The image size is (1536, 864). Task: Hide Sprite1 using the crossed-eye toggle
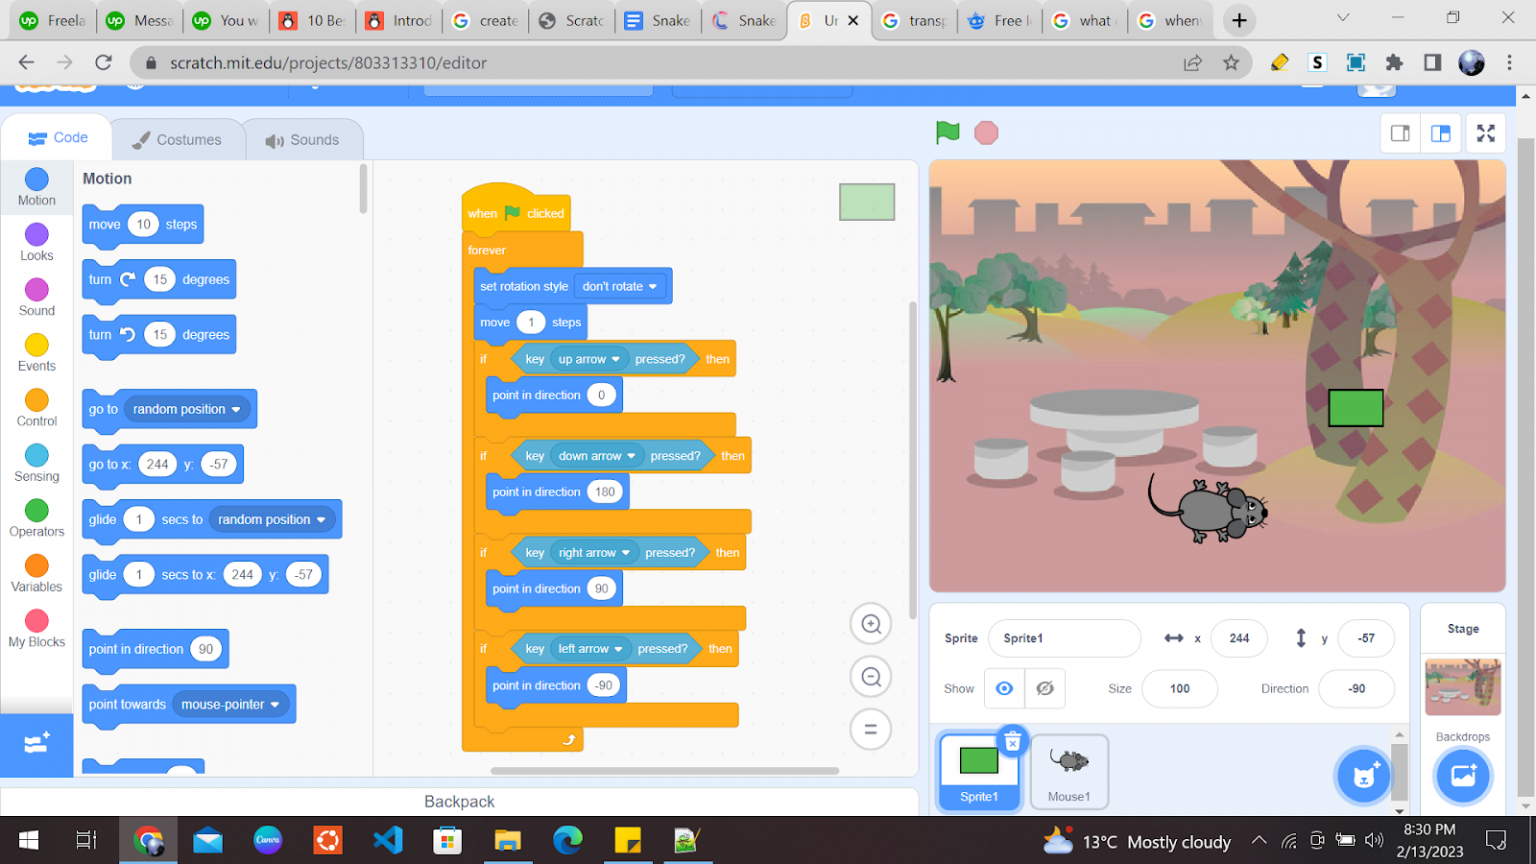[1044, 688]
